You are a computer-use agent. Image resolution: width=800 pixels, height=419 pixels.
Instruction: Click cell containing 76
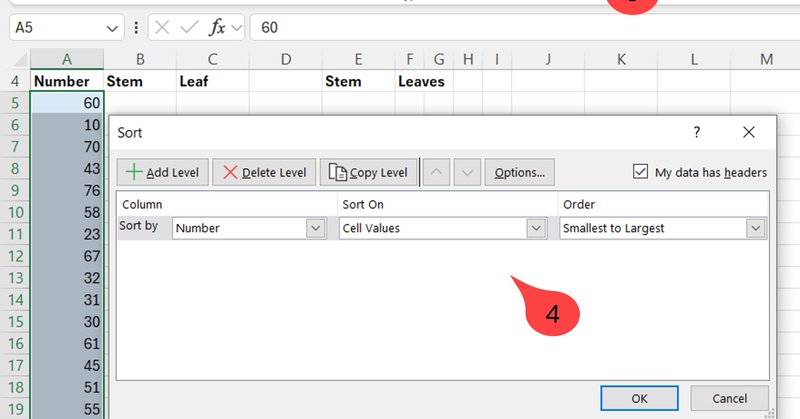[x=67, y=190]
